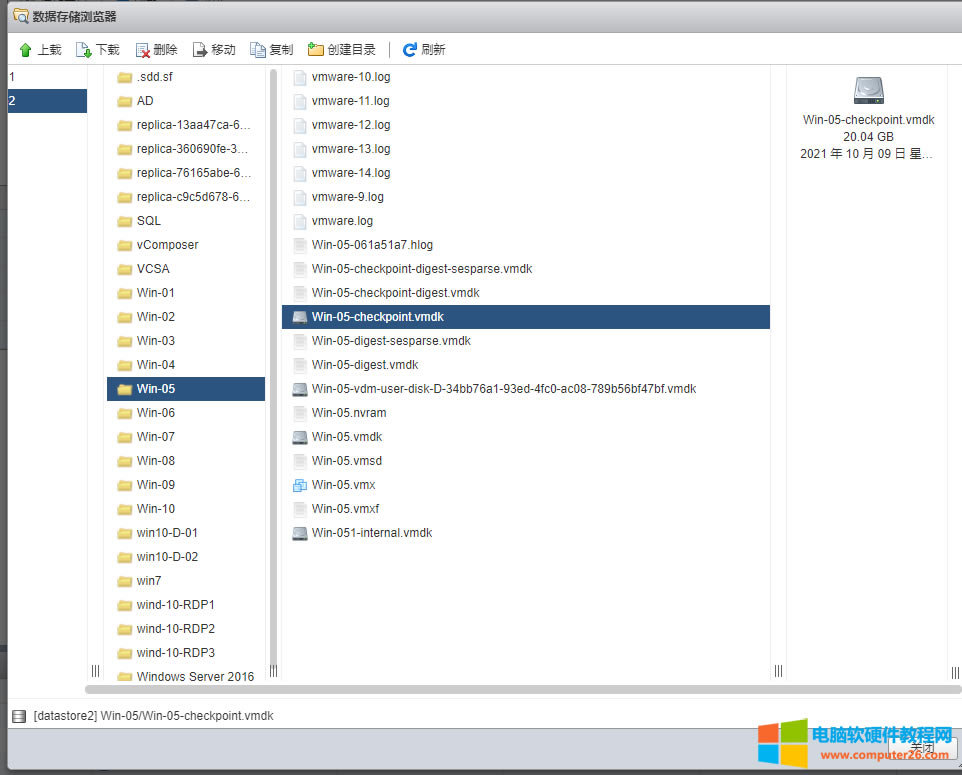The width and height of the screenshot is (962, 775).
Task: Open the Win-06 folder
Action: click(x=155, y=413)
